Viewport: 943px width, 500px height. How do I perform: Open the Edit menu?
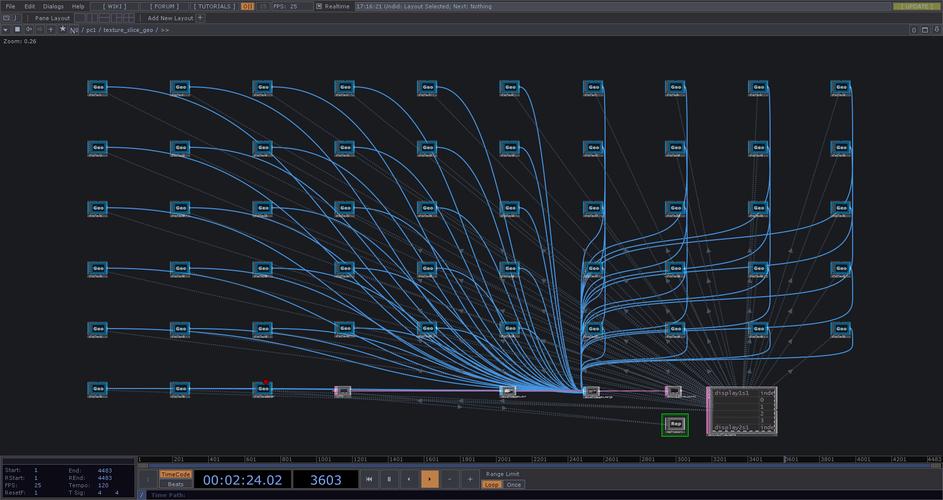(30, 6)
